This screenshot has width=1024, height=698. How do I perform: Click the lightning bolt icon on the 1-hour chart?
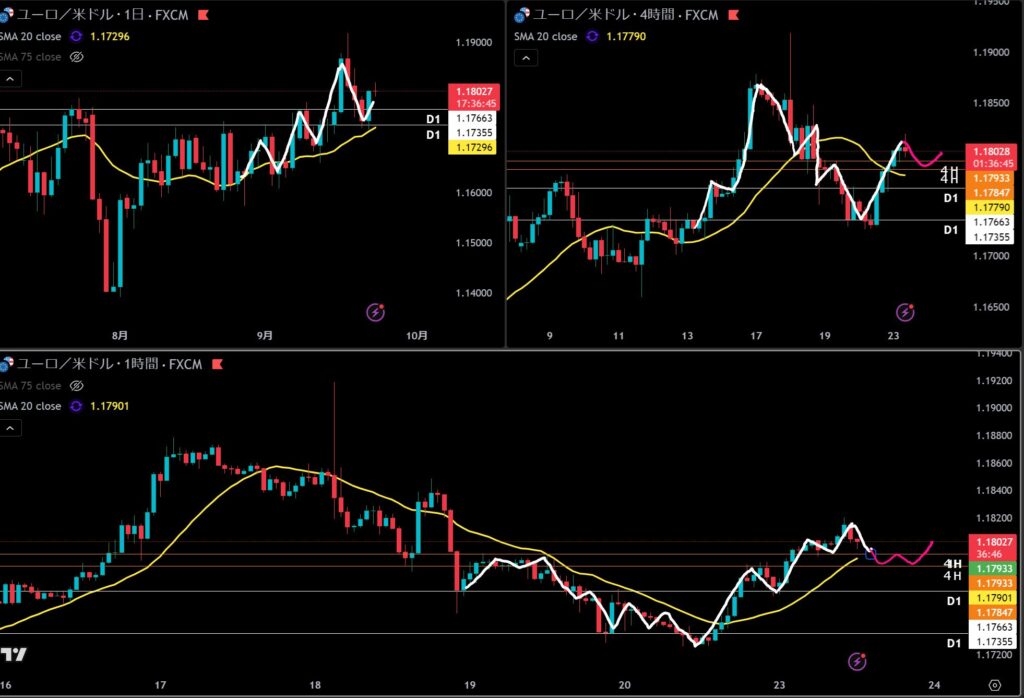[x=857, y=661]
